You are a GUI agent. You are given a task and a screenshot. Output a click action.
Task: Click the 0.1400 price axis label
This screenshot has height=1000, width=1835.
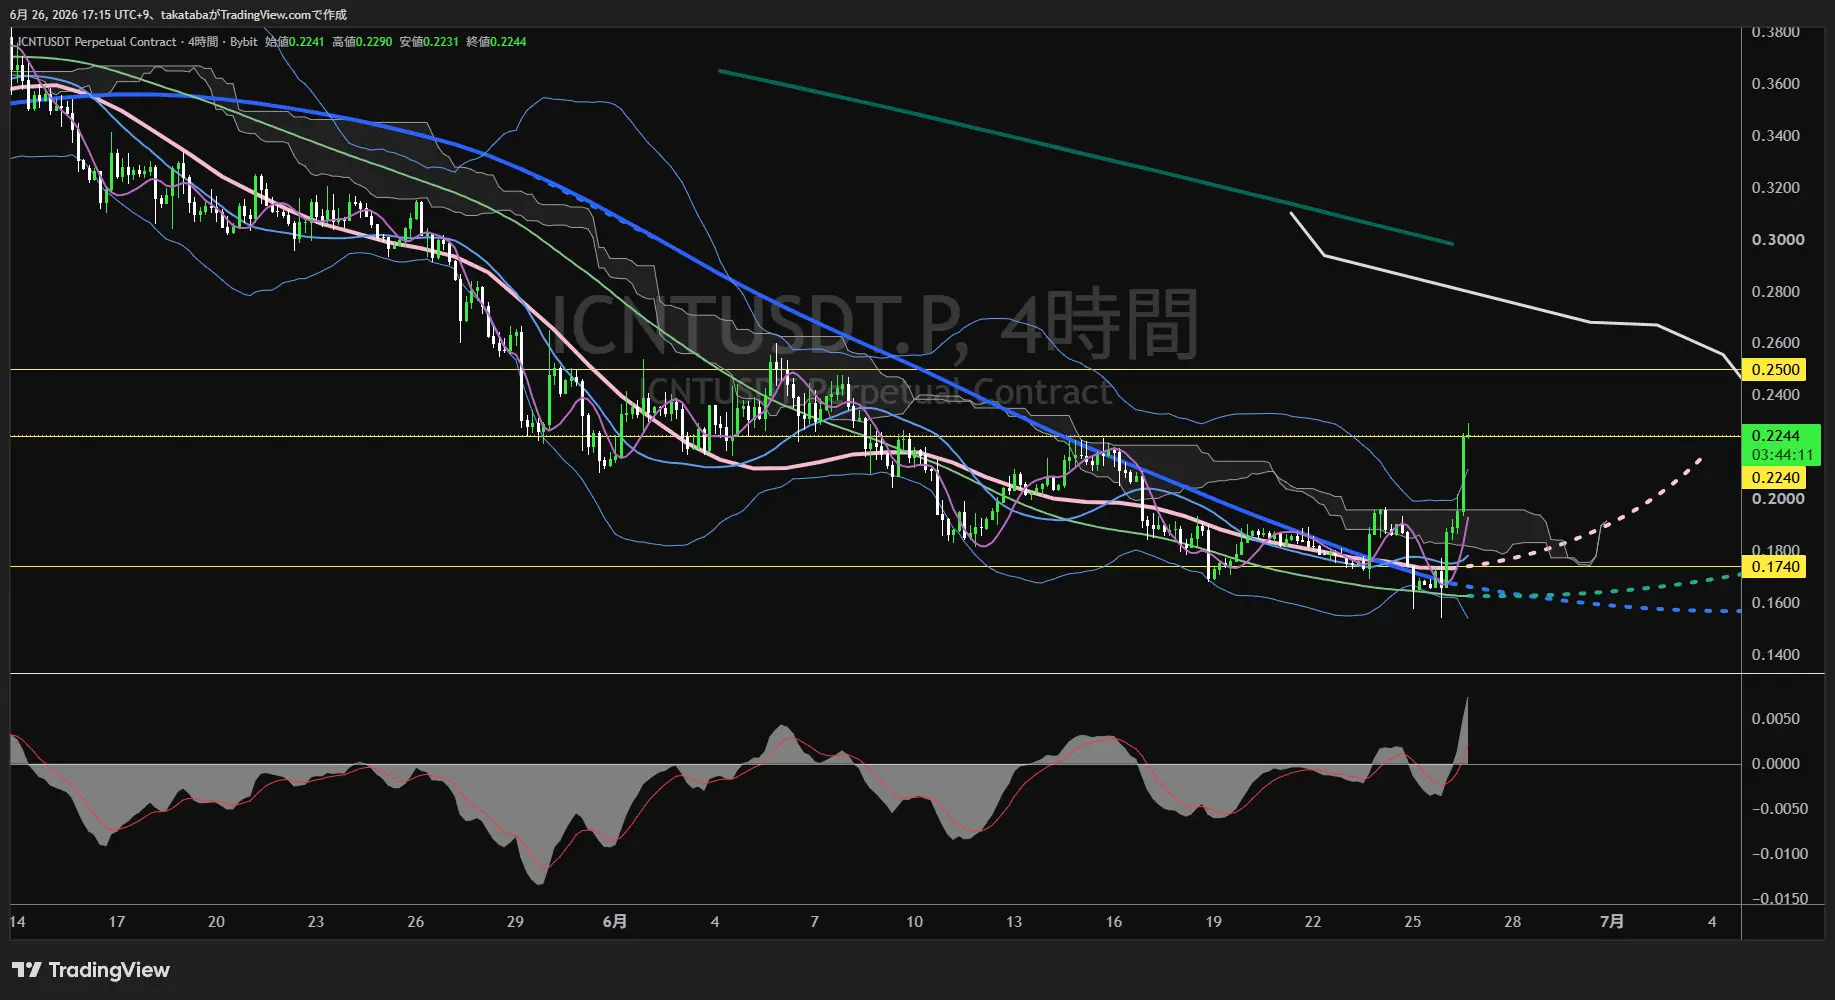(x=1775, y=655)
